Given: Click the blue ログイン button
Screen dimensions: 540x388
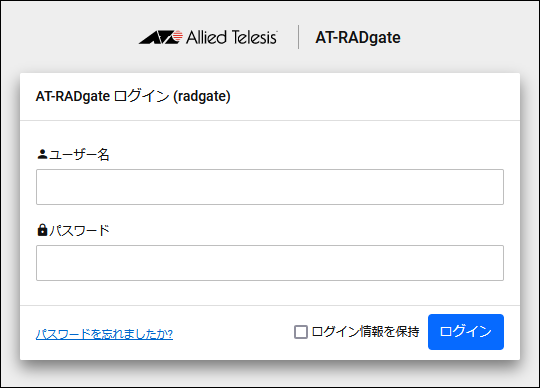Looking at the screenshot, I should (x=466, y=332).
